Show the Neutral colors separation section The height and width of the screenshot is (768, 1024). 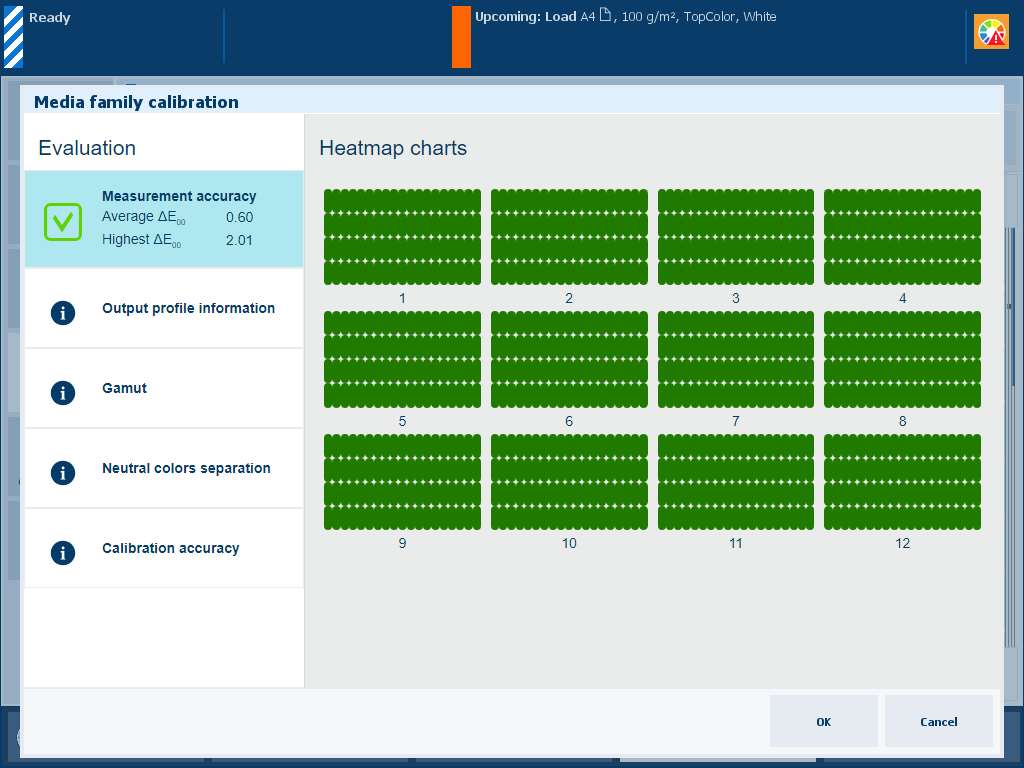point(186,468)
